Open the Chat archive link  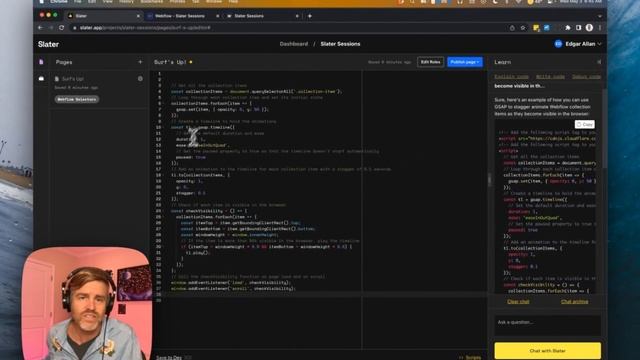pyautogui.click(x=575, y=302)
